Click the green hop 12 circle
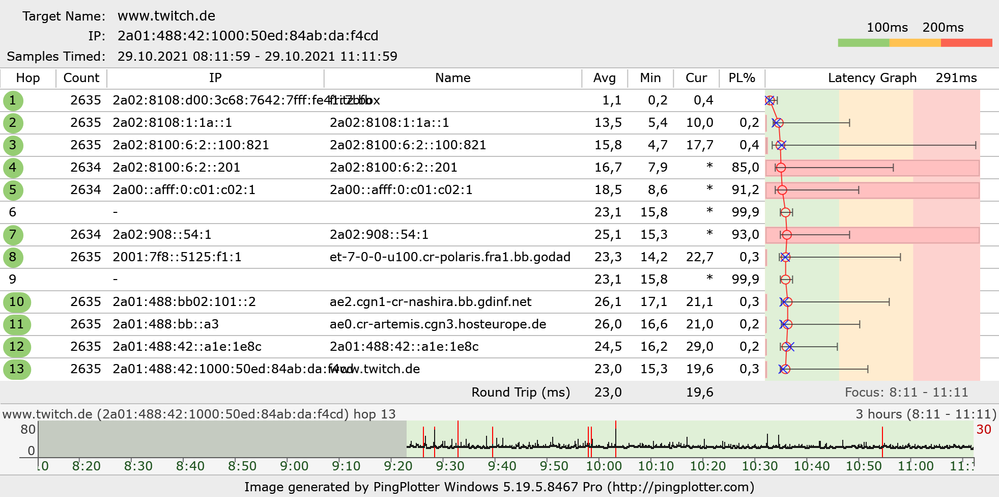This screenshot has width=999, height=497. tap(16, 347)
